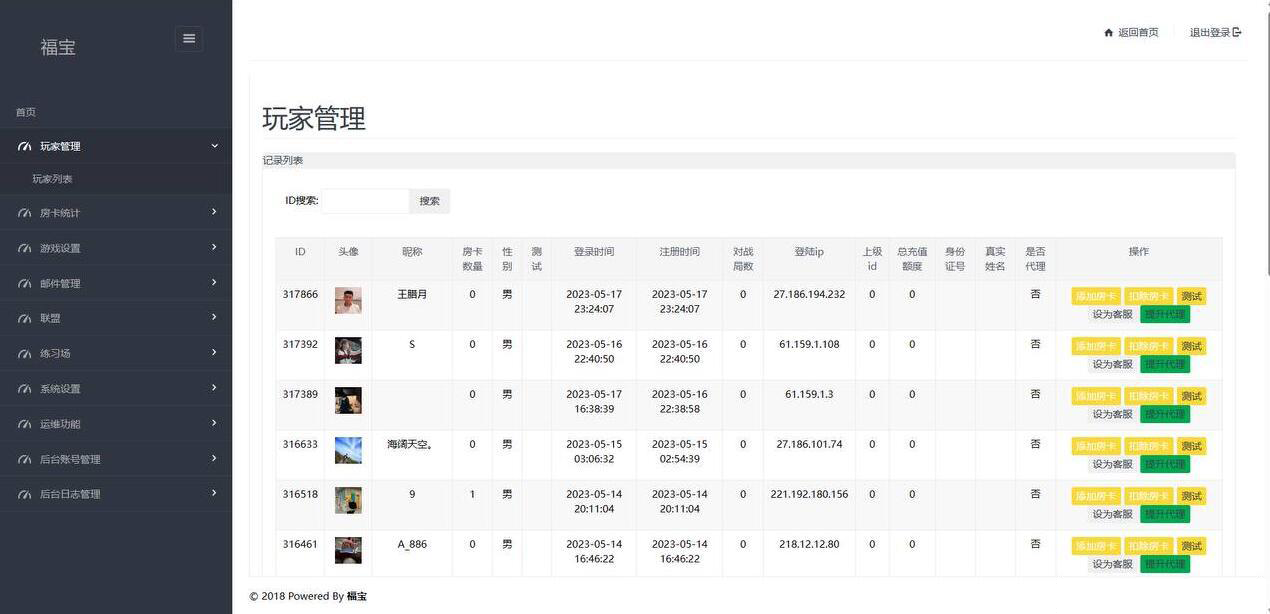Go to 首页 in the sidebar
The height and width of the screenshot is (614, 1270).
(x=26, y=112)
